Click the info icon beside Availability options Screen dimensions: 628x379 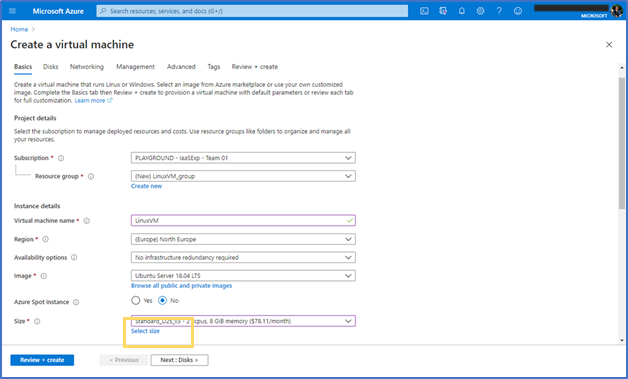(x=74, y=257)
